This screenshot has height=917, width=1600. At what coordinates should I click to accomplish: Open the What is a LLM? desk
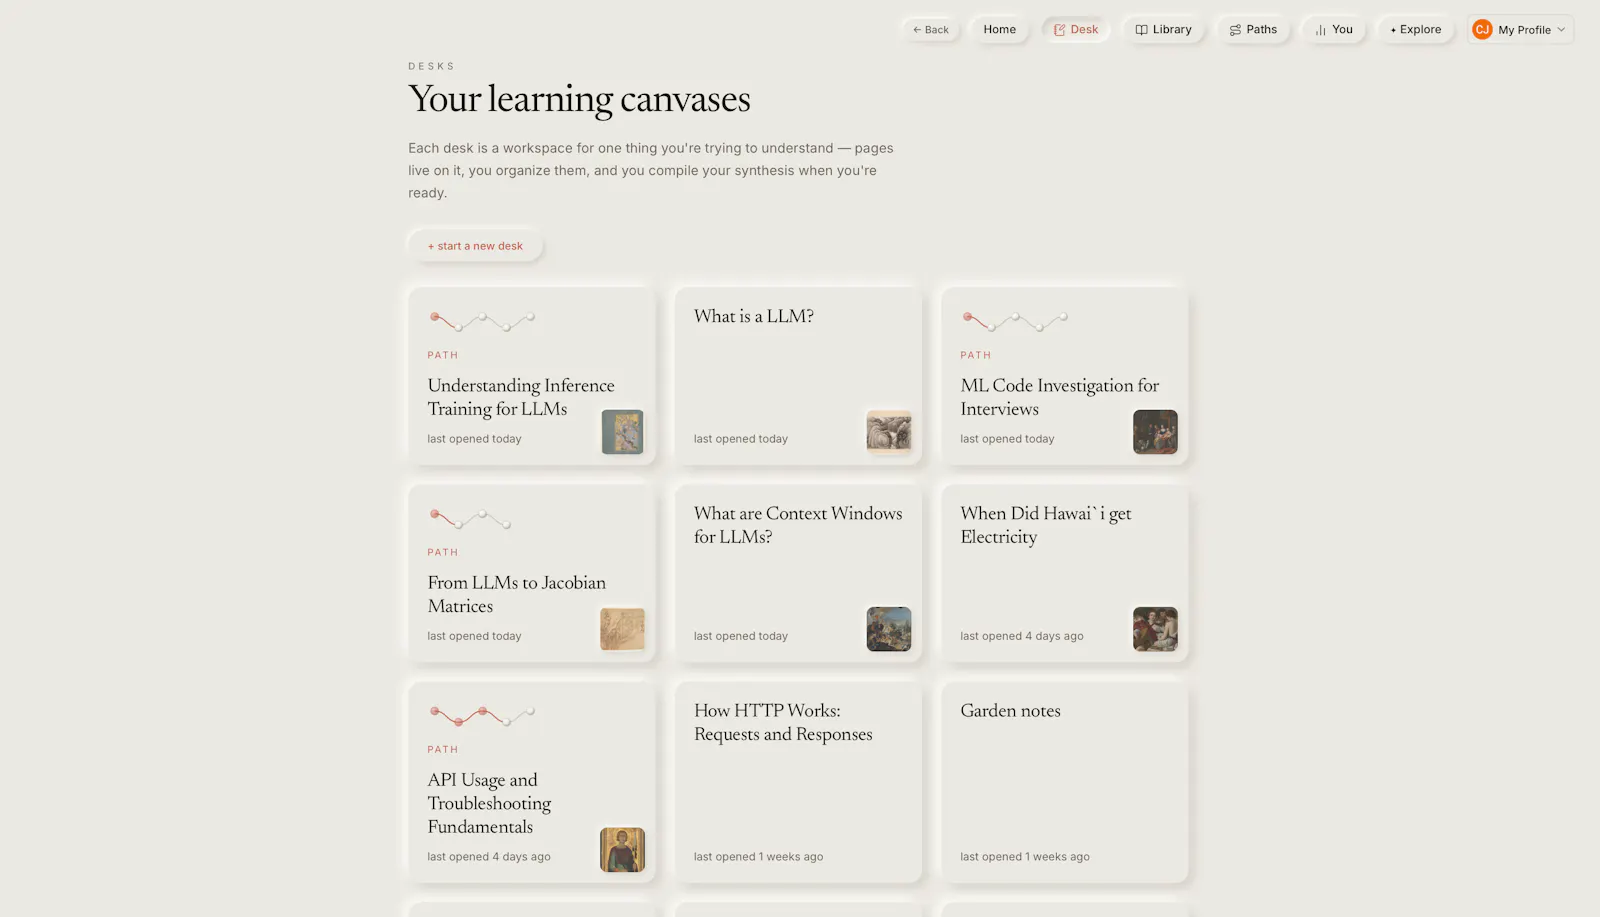(x=798, y=376)
